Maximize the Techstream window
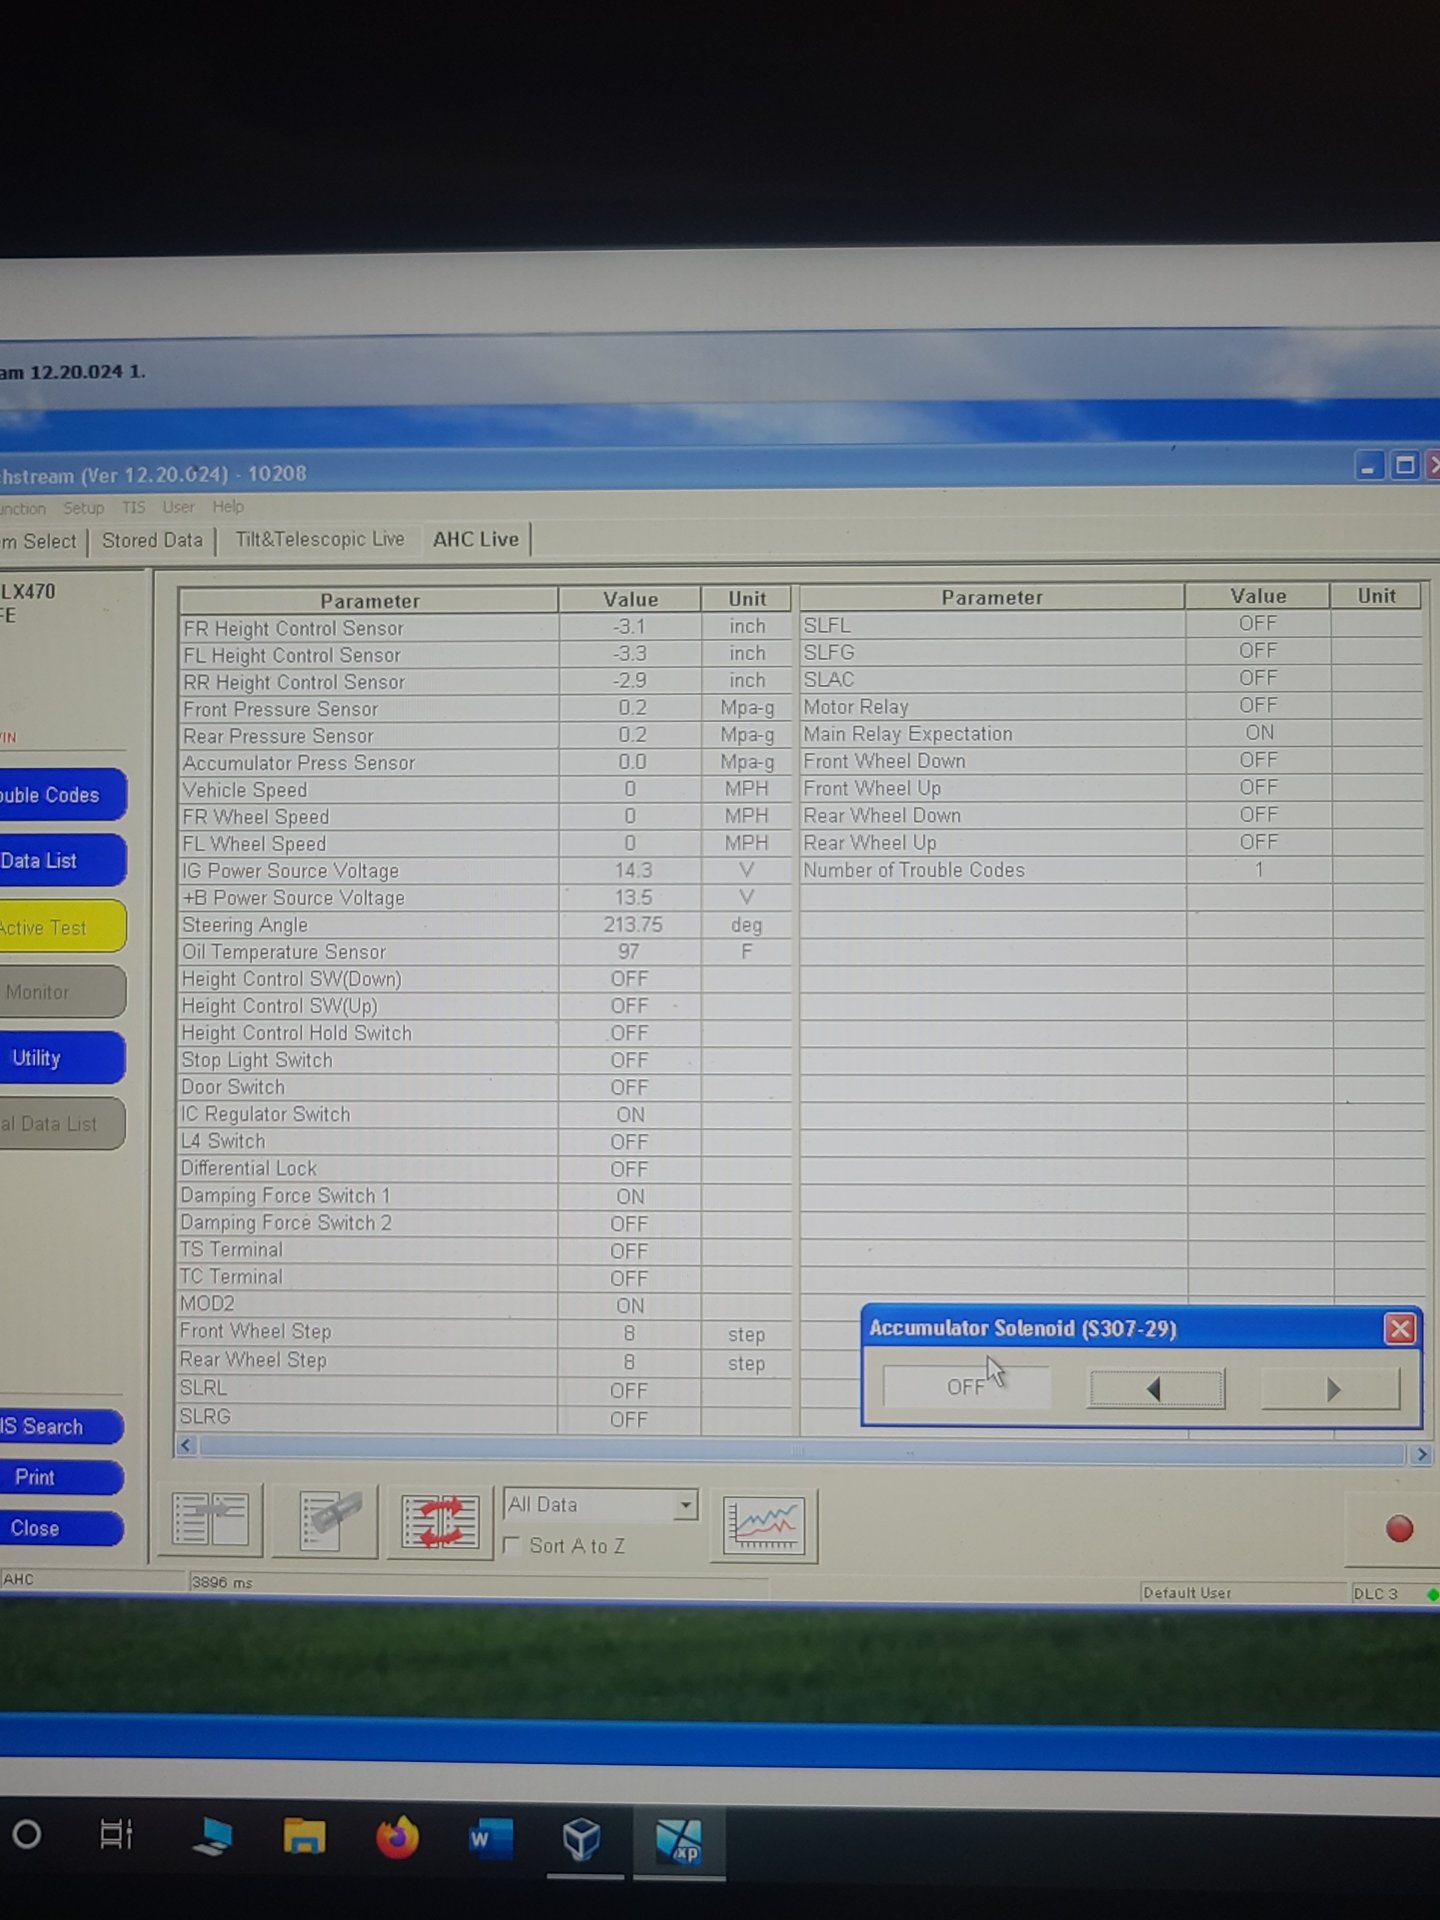Screen dimensions: 1440x1920 tap(1405, 465)
